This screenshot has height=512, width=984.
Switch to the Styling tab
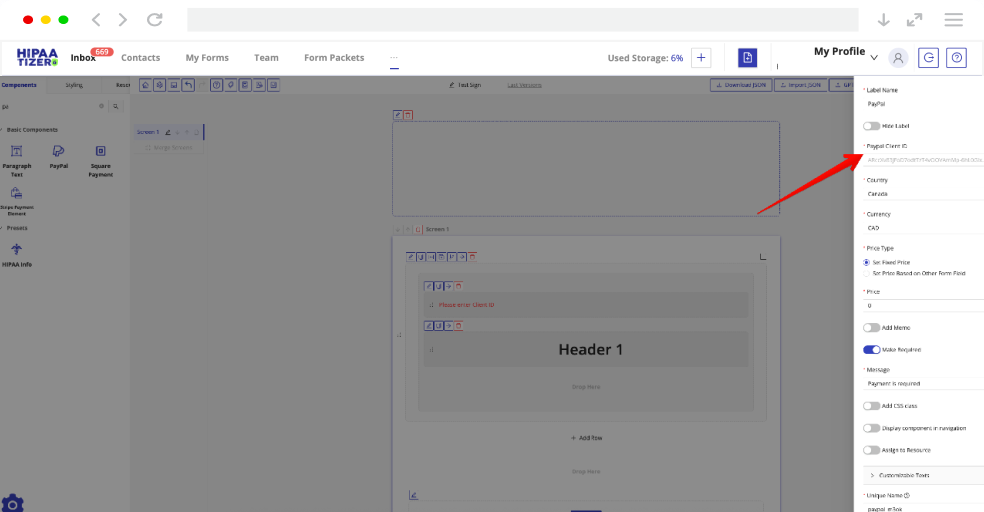[x=74, y=85]
